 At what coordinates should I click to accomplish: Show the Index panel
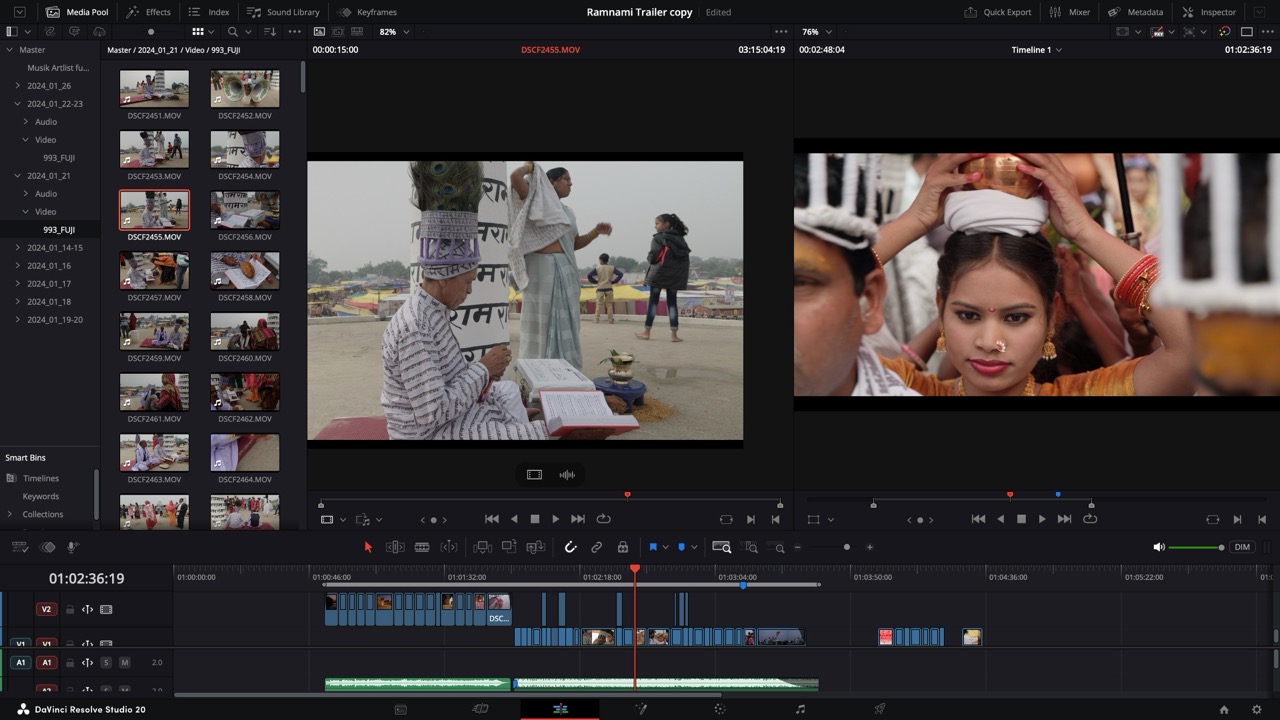click(x=210, y=12)
